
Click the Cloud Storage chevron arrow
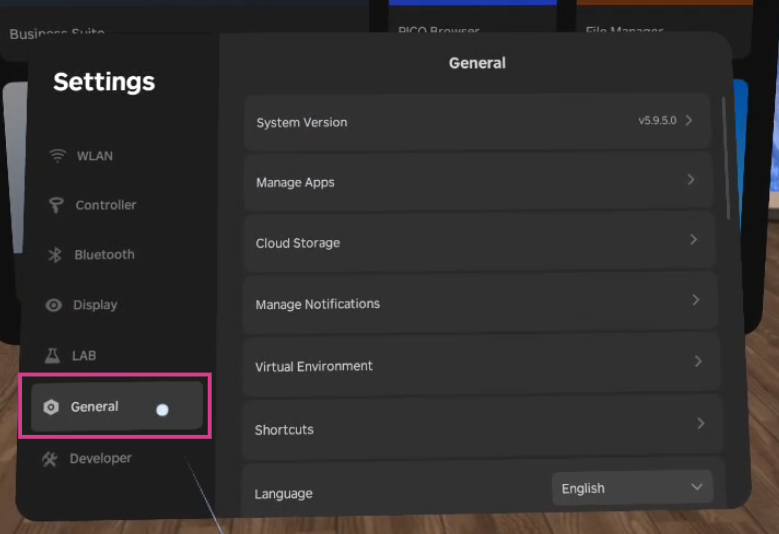coord(693,240)
